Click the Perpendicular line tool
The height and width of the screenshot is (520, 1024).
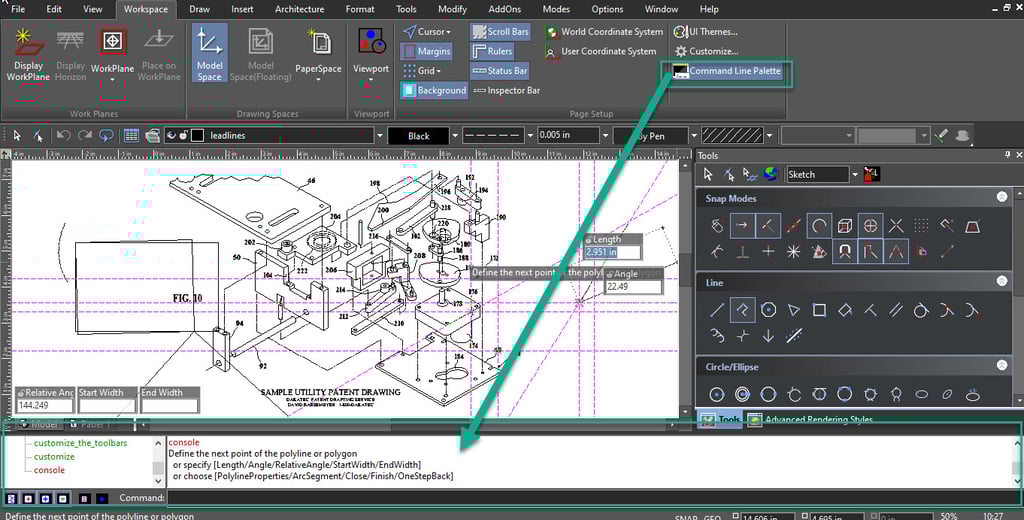(x=871, y=310)
